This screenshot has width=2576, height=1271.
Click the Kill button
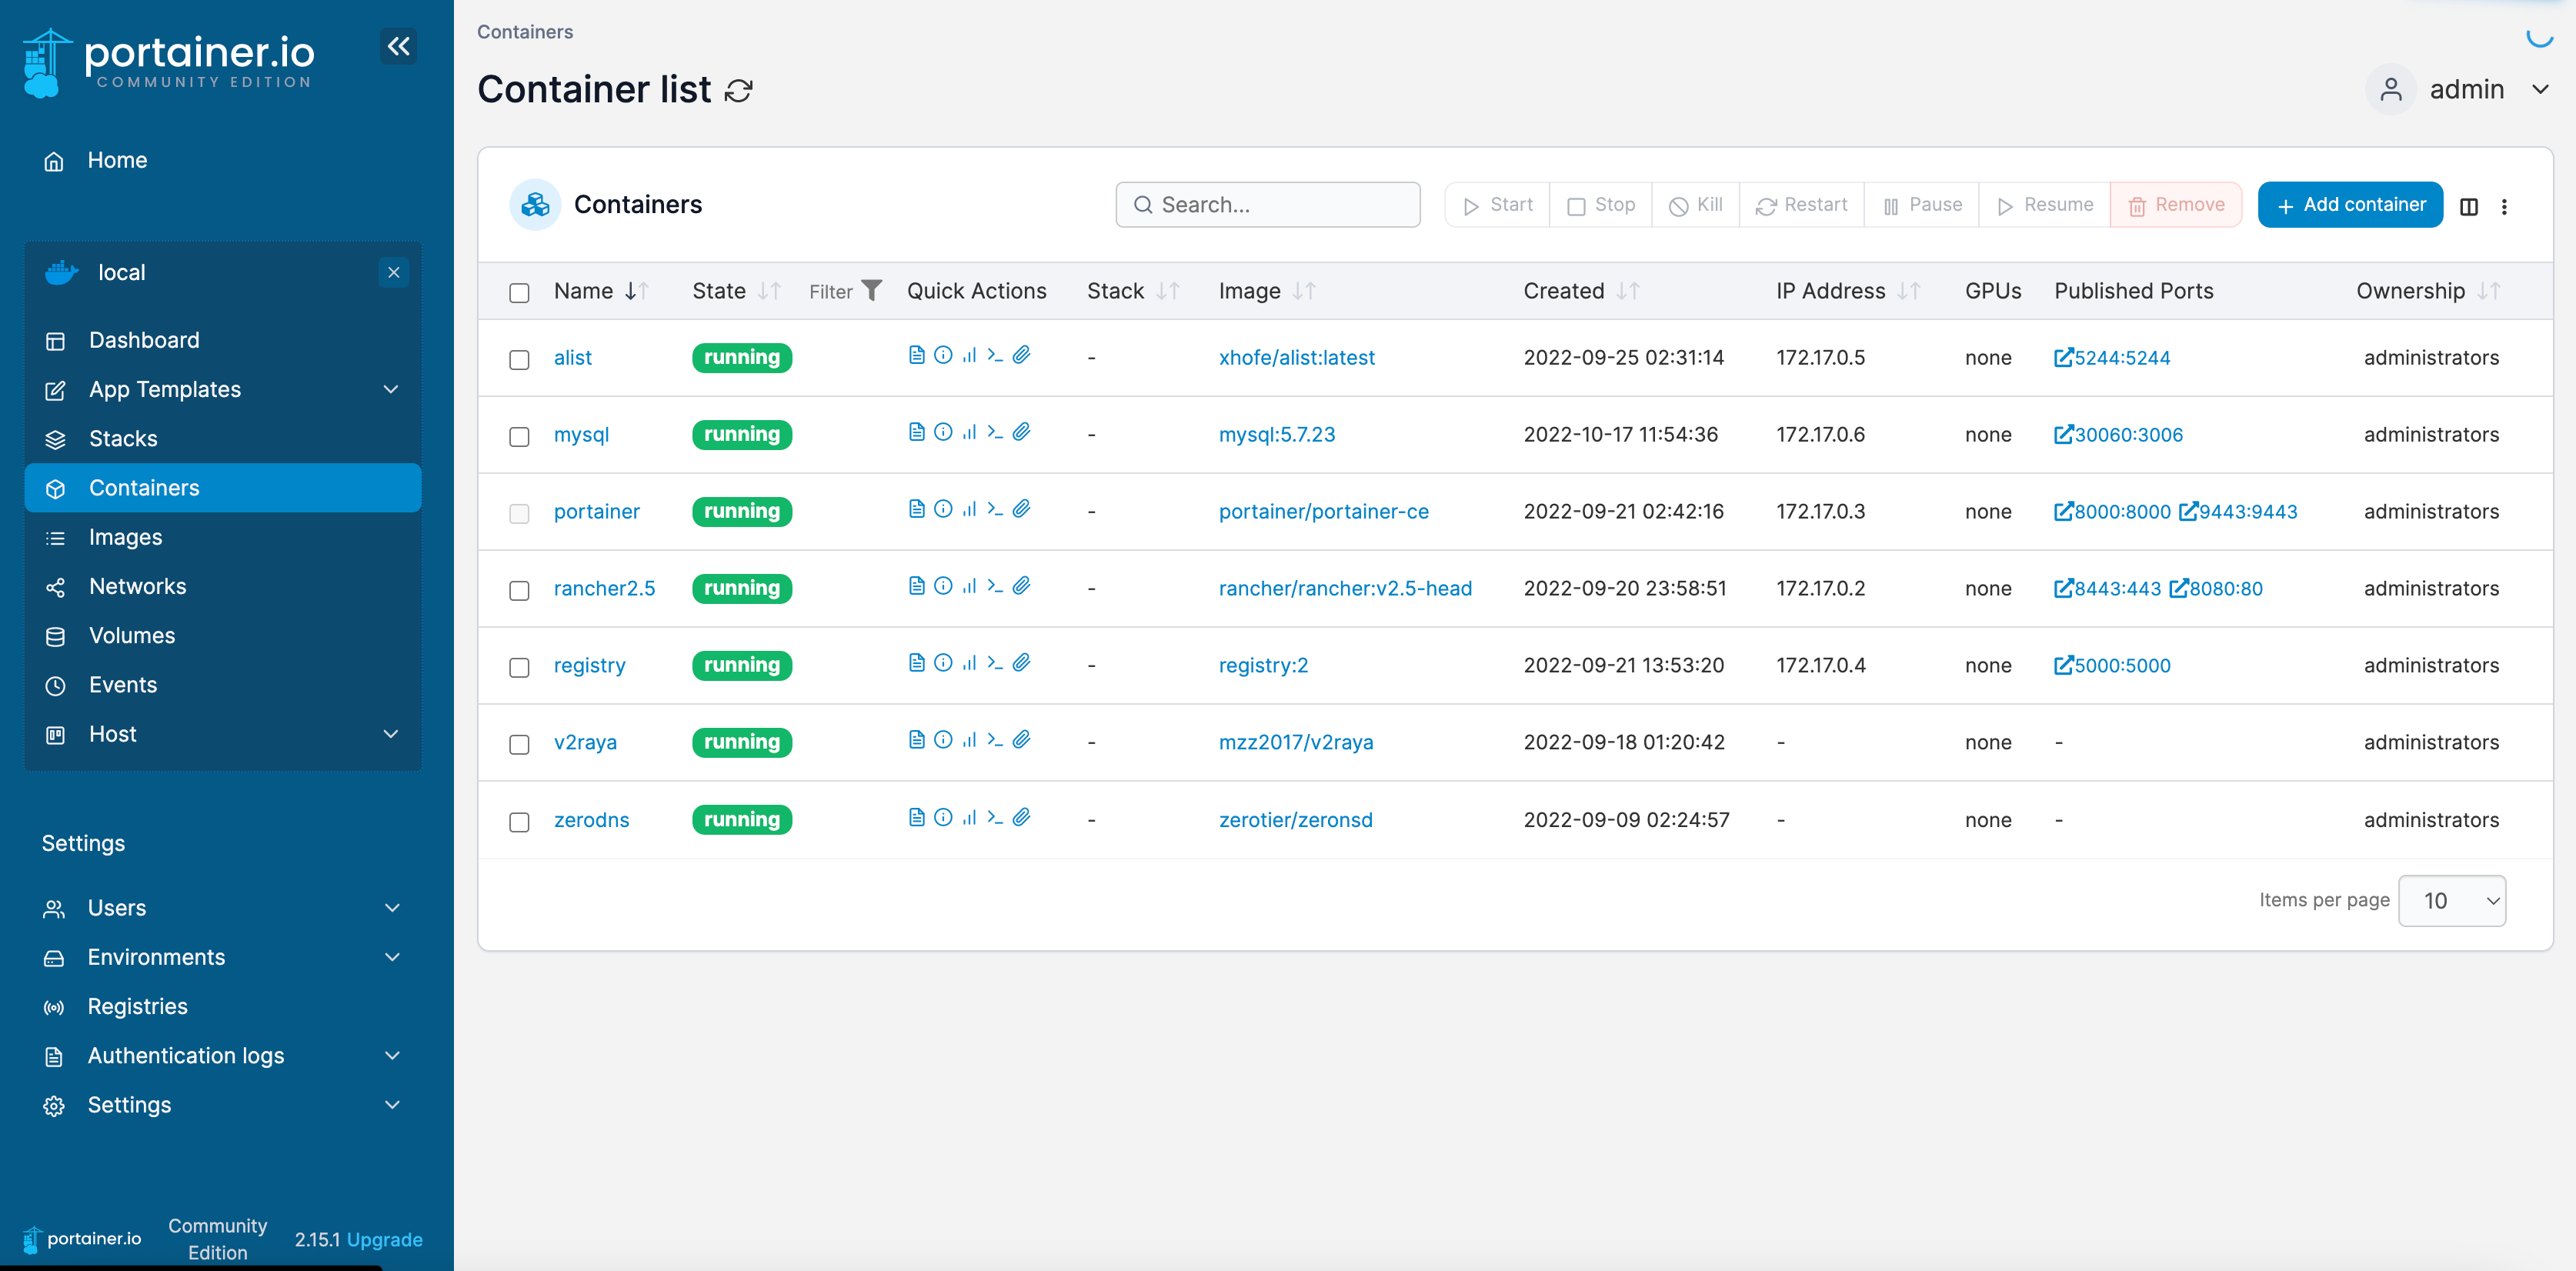tap(1695, 204)
